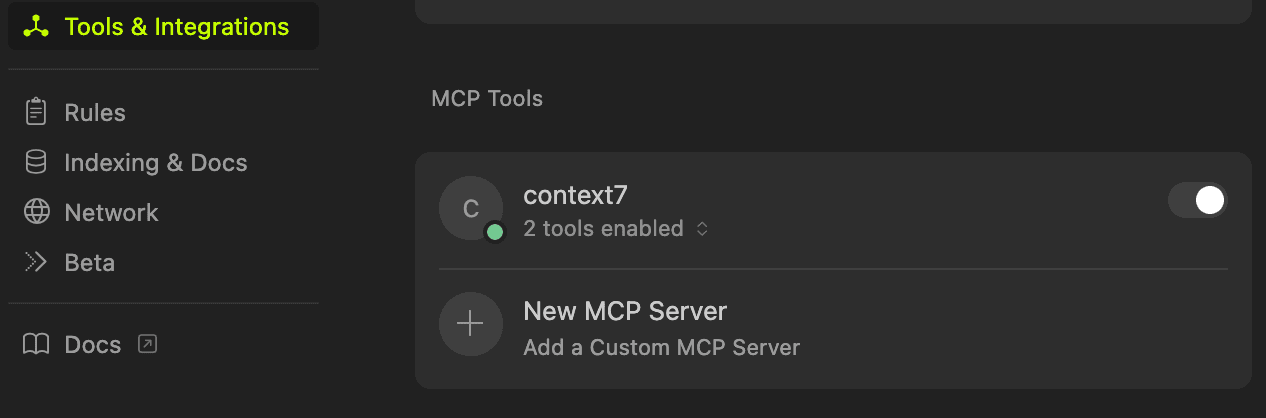Image resolution: width=1266 pixels, height=418 pixels.
Task: Click the Docs book icon
Action: 36,345
